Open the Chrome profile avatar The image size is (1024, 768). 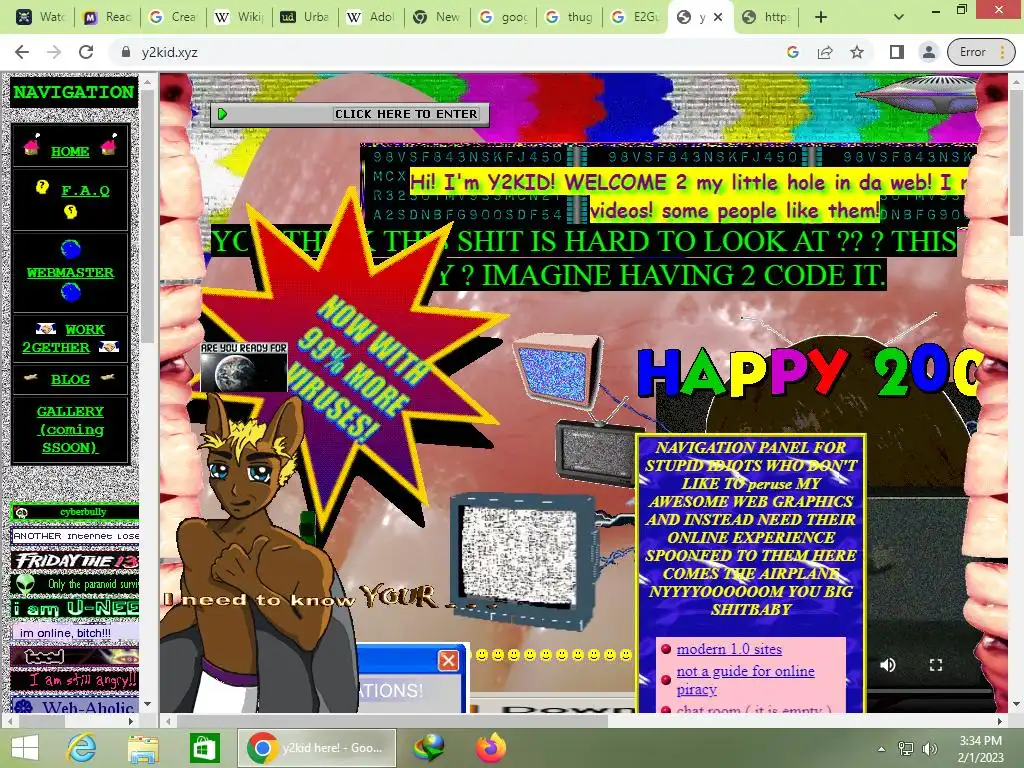click(x=928, y=52)
